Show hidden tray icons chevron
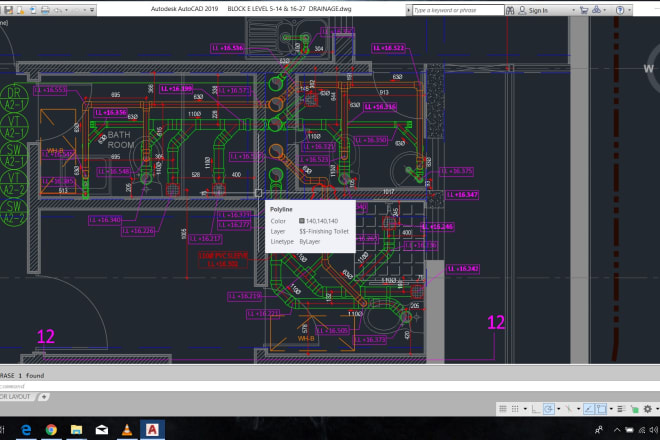 click(x=617, y=430)
